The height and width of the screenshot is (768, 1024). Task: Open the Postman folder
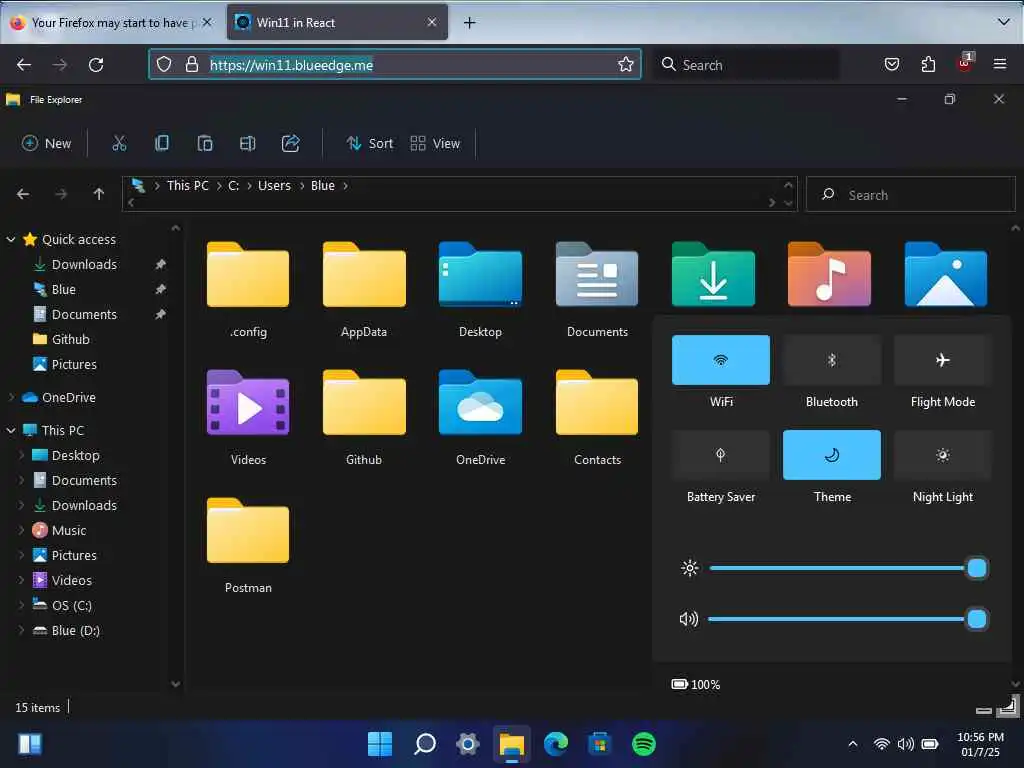coord(248,530)
